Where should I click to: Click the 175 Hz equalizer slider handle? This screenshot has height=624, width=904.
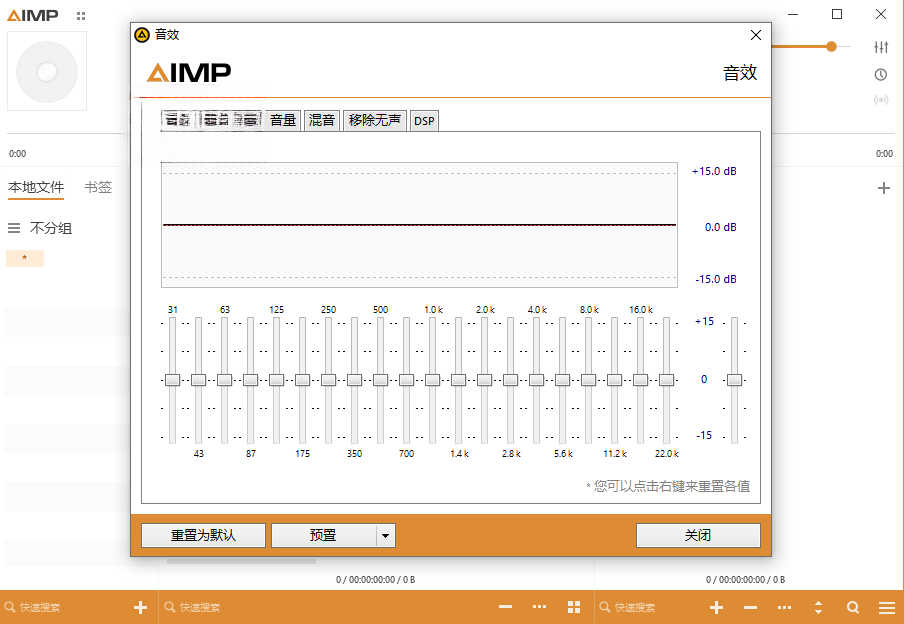302,379
